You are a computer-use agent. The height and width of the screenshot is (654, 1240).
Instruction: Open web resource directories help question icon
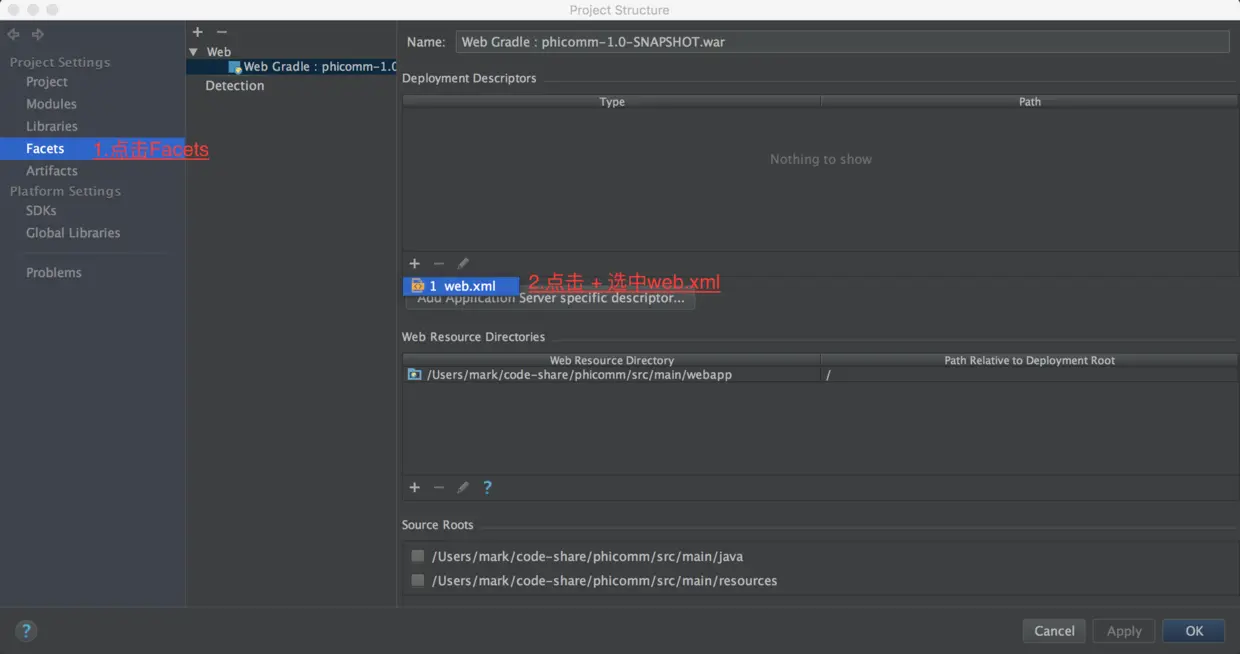(x=487, y=488)
